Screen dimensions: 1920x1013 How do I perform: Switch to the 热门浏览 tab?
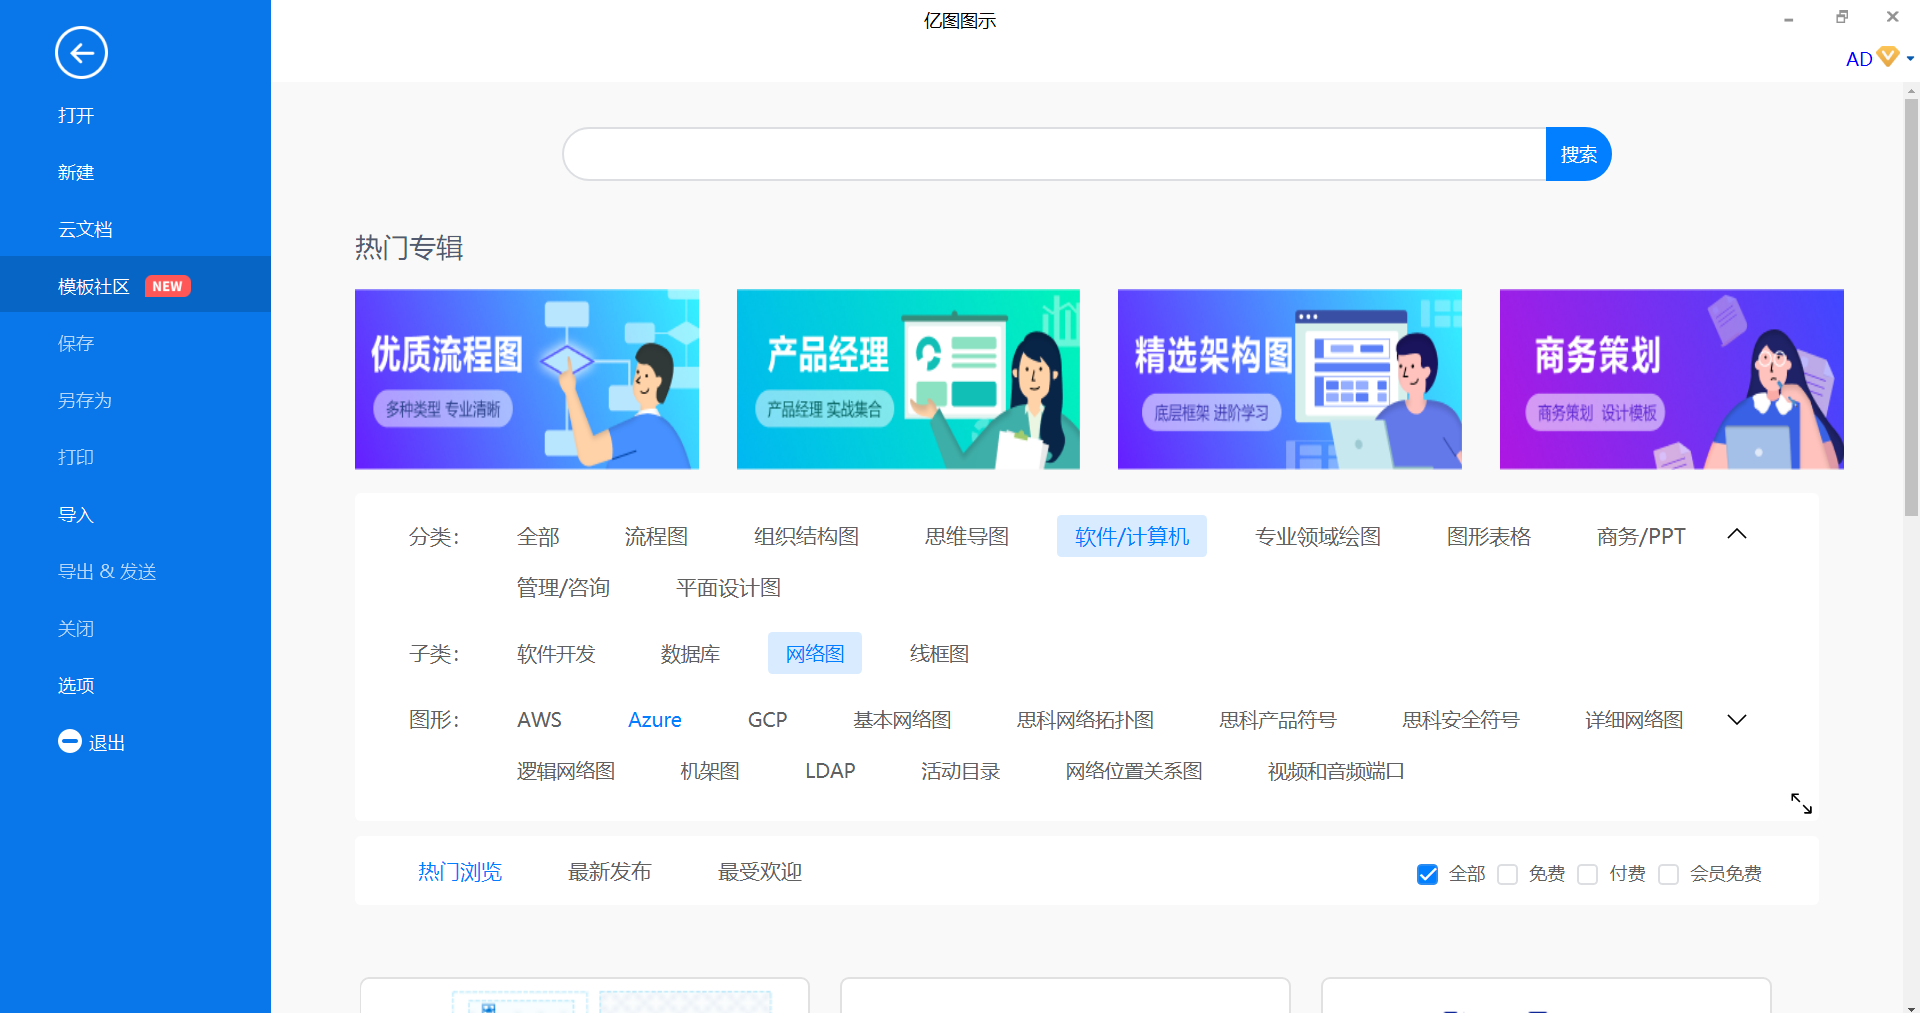[460, 872]
